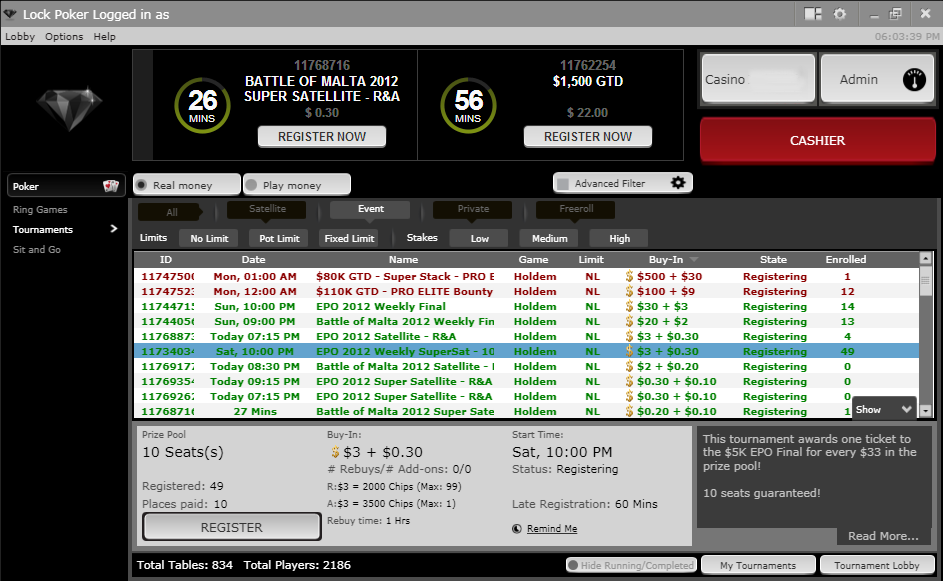Click the coin icon beside $2 + $0.20
This screenshot has height=581, width=943.
coord(629,366)
